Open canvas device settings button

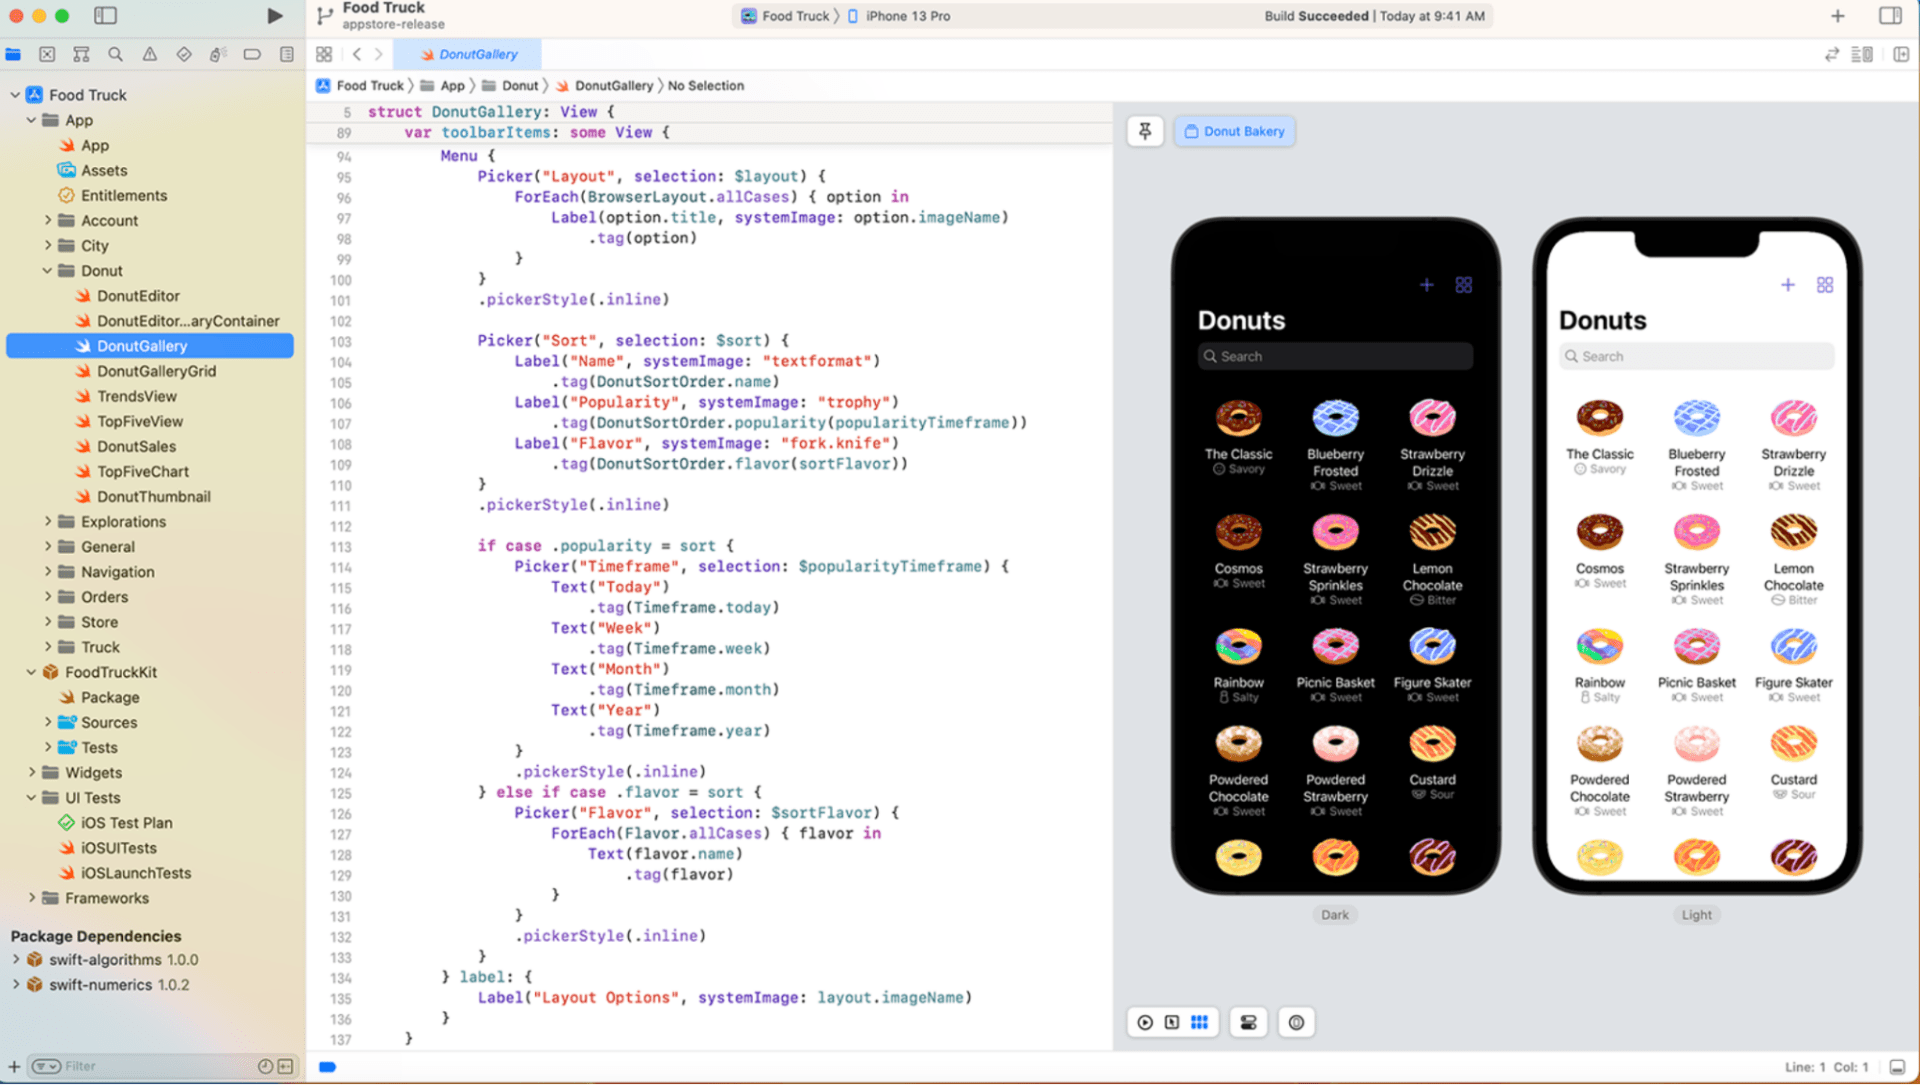1248,1022
